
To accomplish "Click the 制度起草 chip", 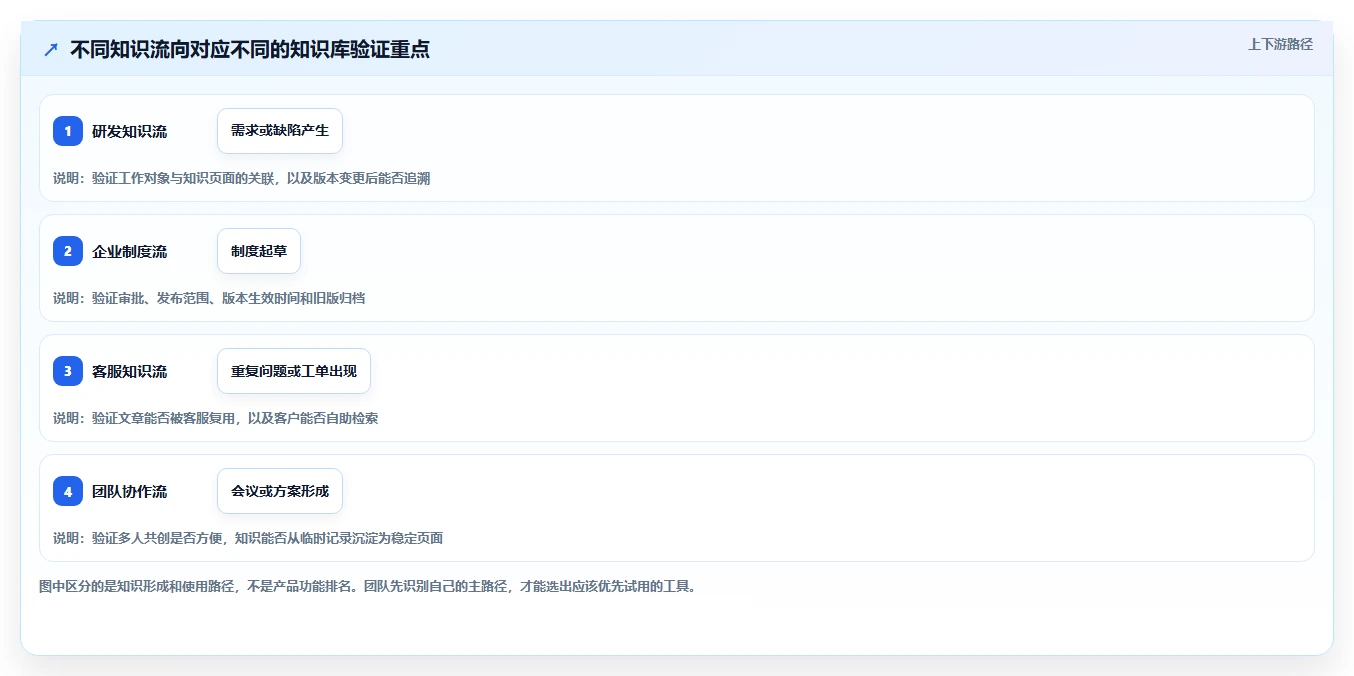I will point(259,251).
